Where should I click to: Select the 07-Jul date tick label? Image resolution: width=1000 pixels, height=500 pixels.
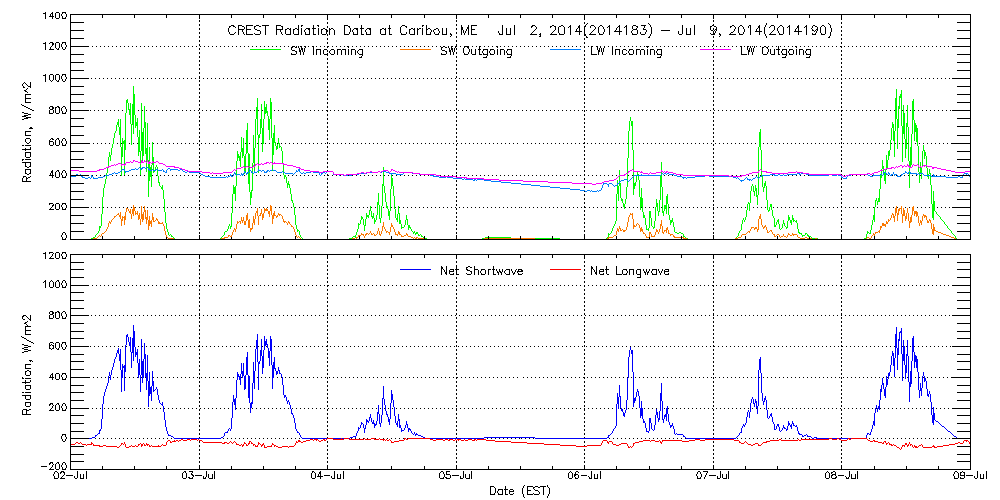click(x=713, y=476)
